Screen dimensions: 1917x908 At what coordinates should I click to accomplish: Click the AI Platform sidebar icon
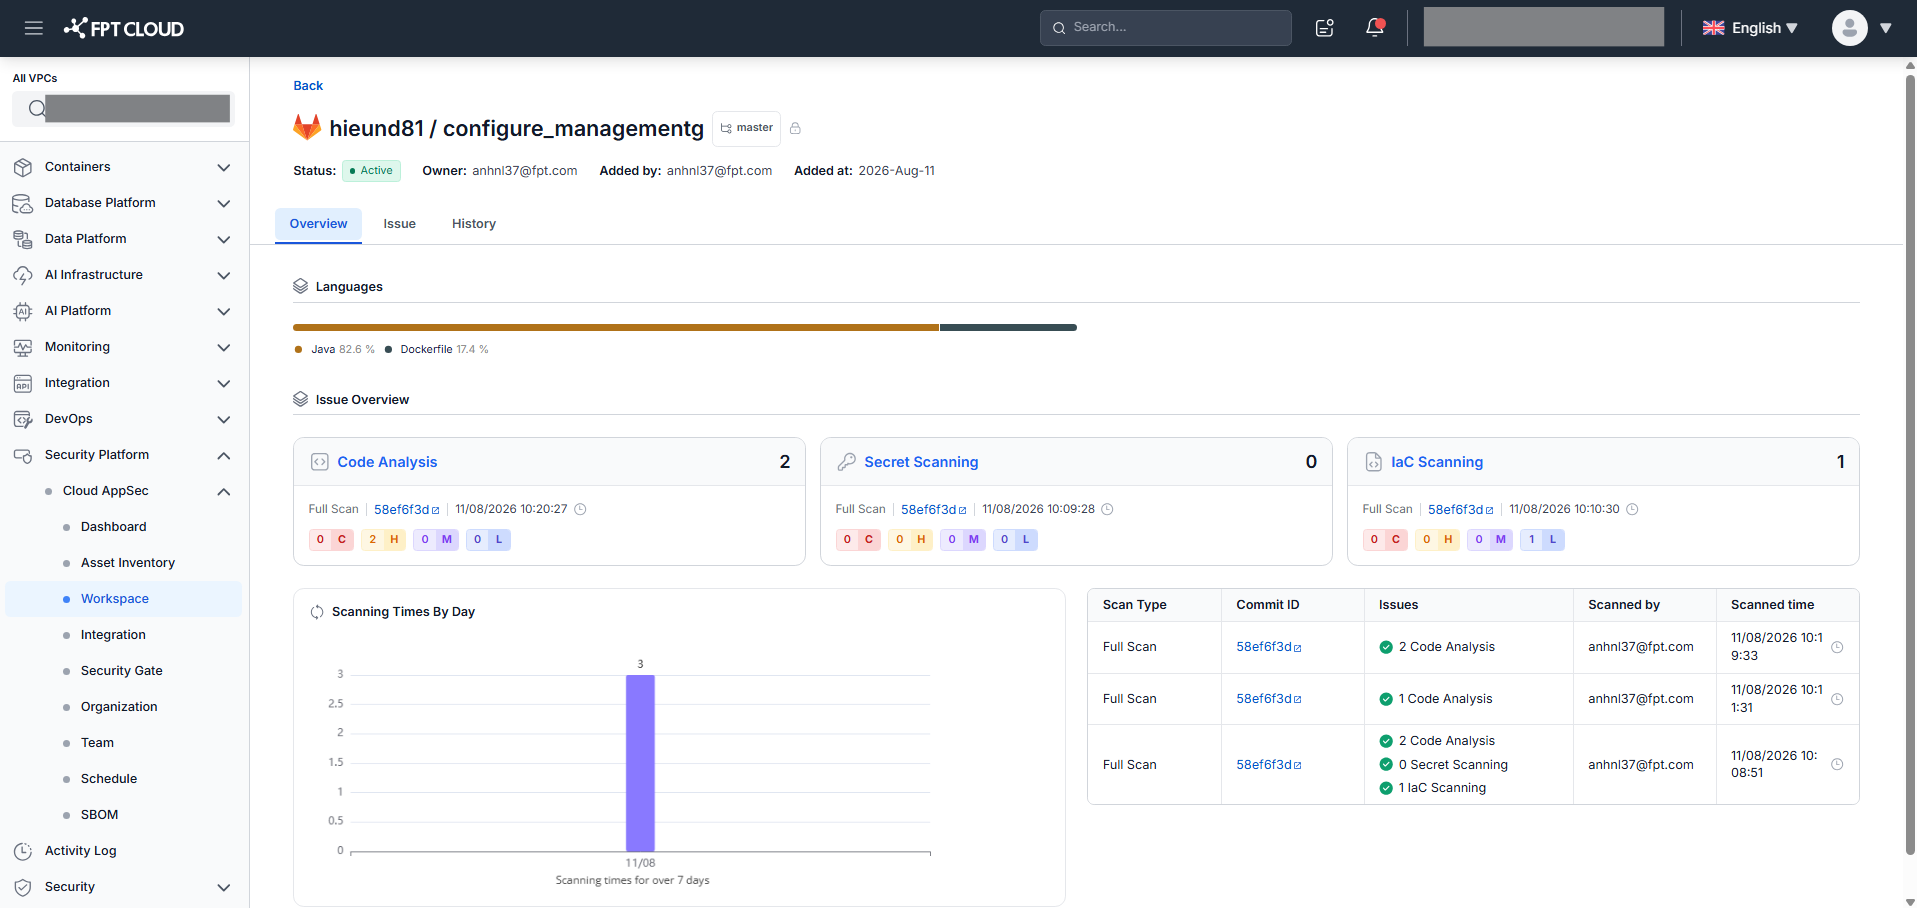(x=23, y=311)
